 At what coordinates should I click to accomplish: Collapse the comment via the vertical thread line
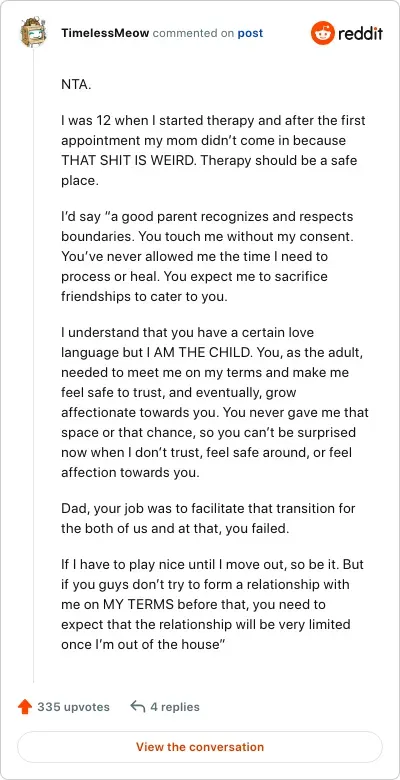click(33, 366)
